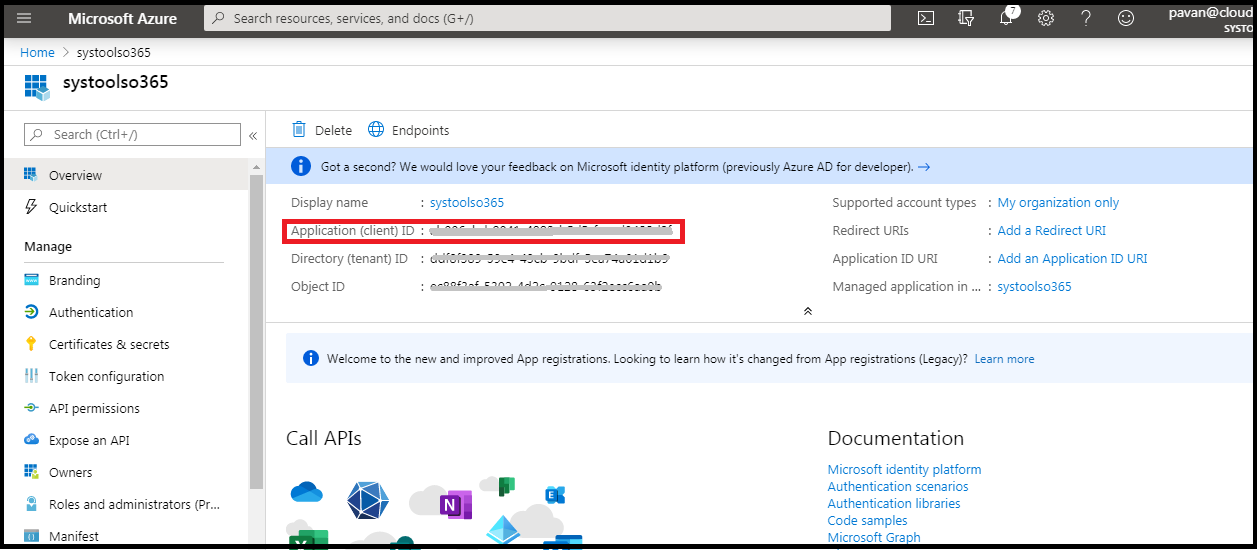Focus the sidebar Search (Ctrl+/) field
The width and height of the screenshot is (1257, 550).
(132, 134)
